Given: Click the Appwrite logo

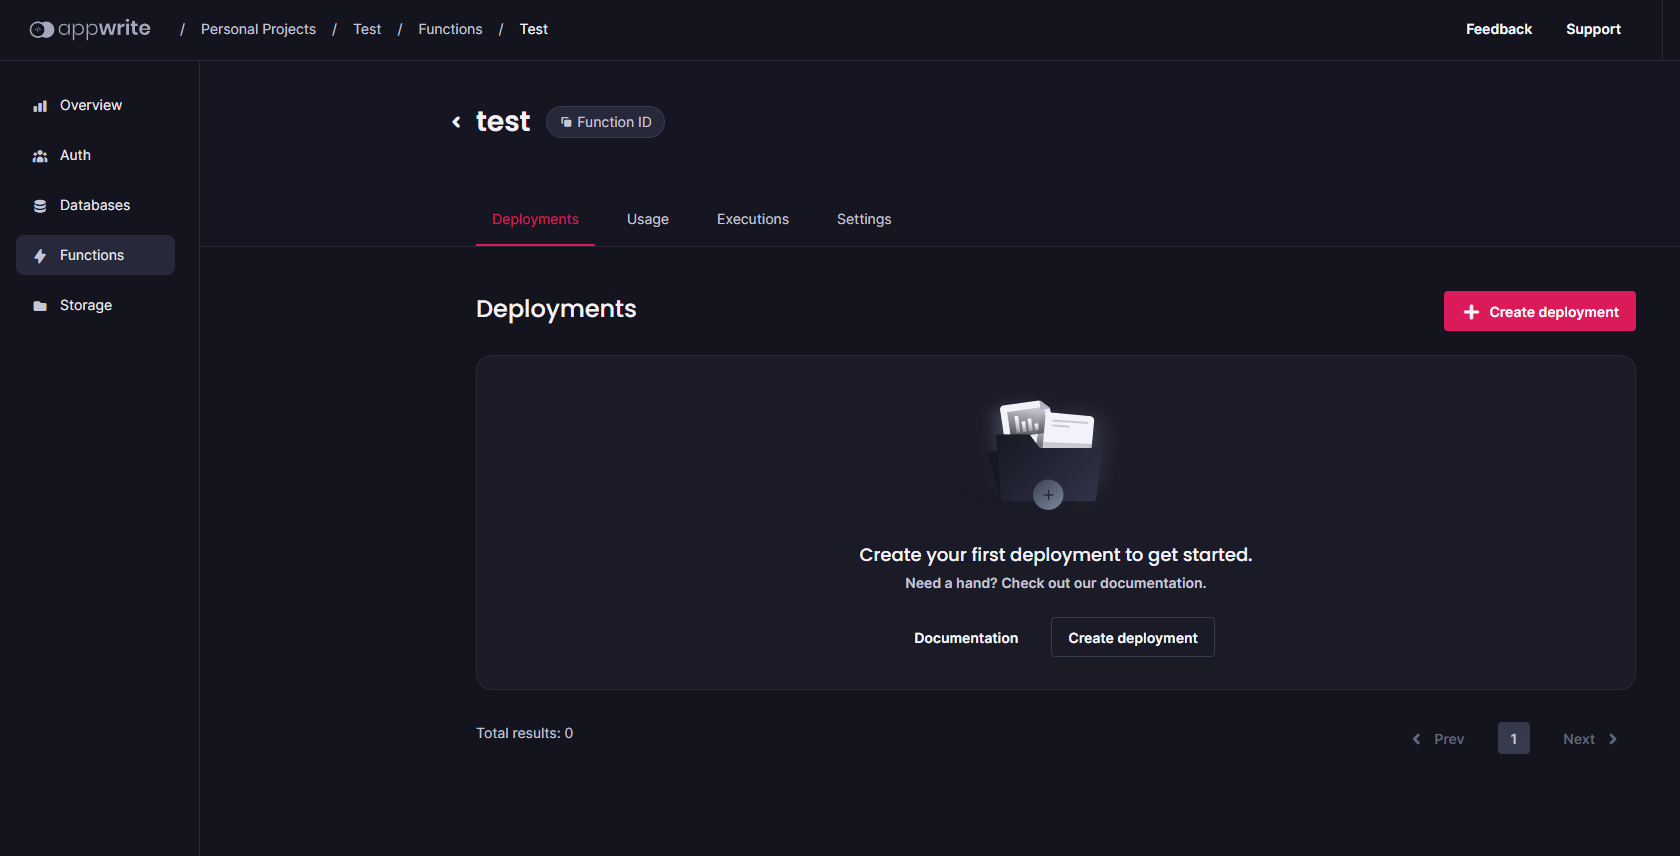Looking at the screenshot, I should pos(90,29).
